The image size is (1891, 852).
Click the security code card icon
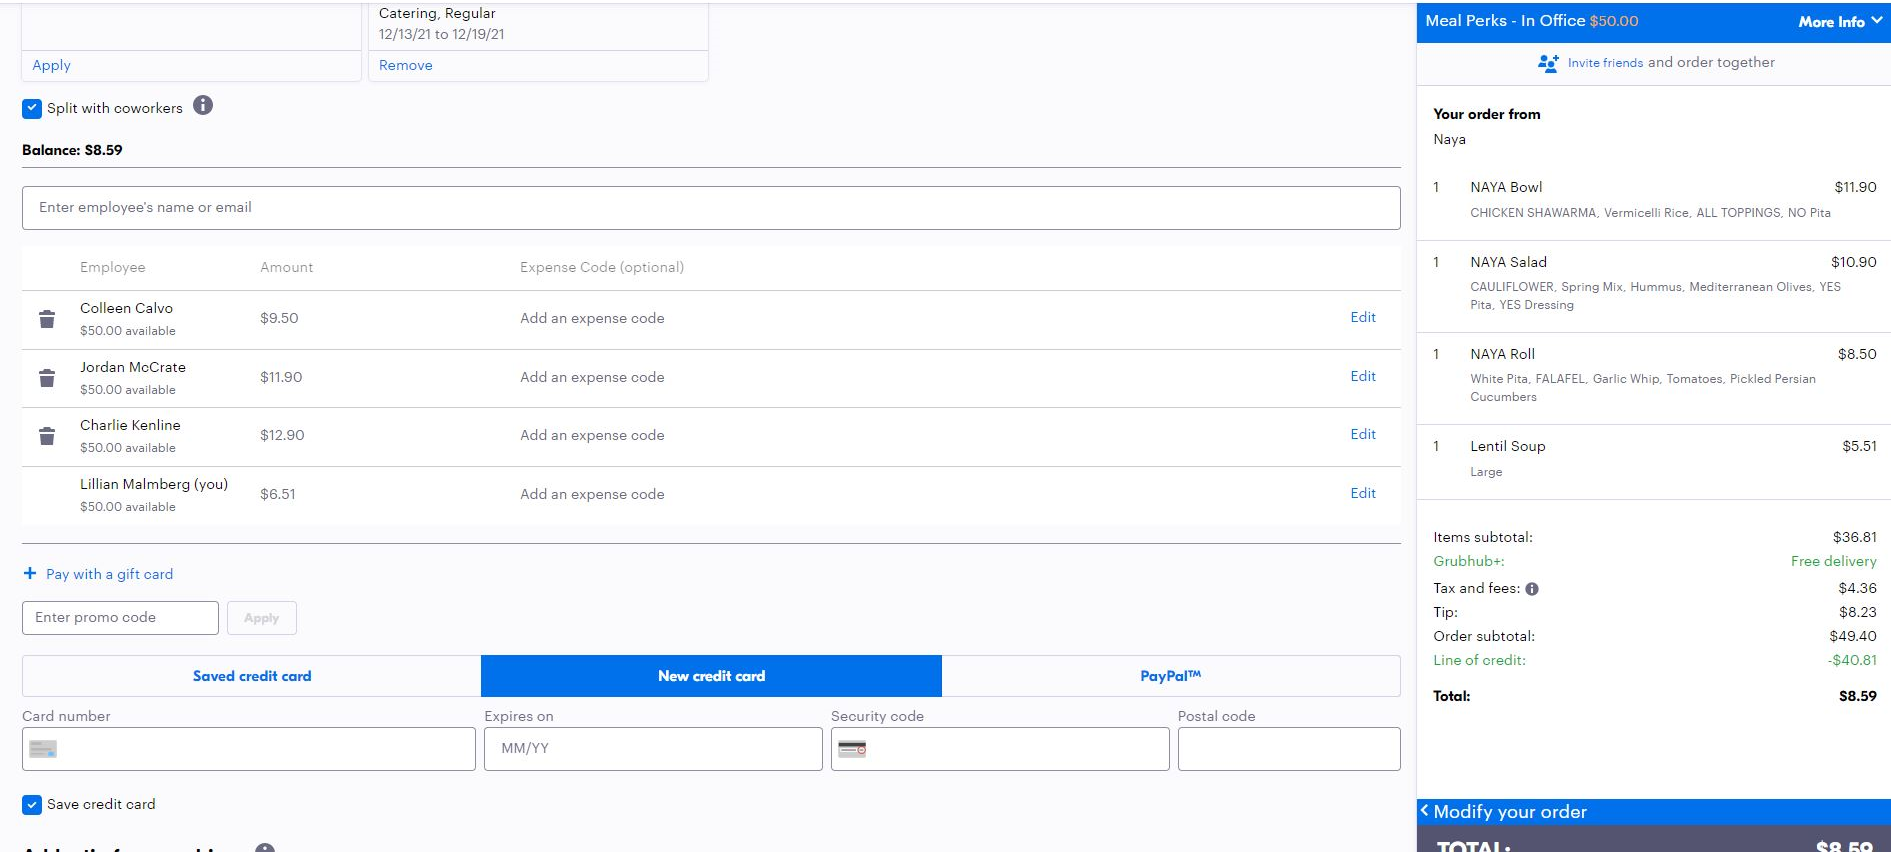tap(852, 749)
